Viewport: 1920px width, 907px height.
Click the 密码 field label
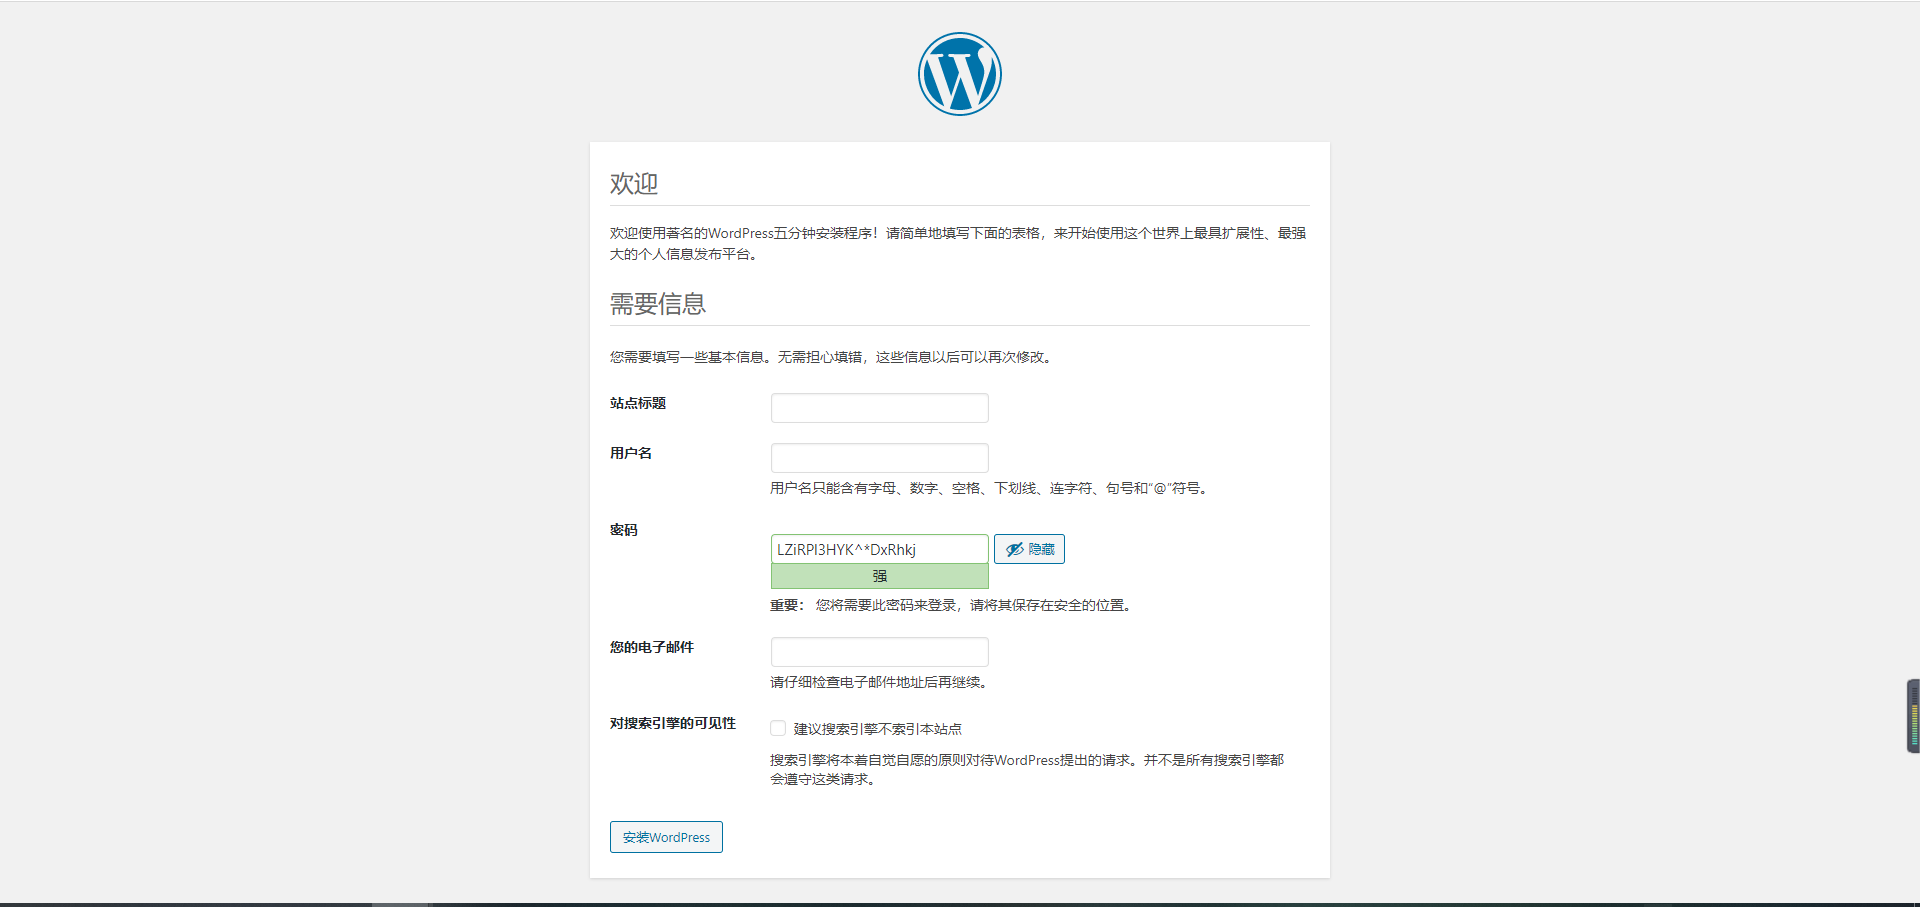[x=624, y=530]
